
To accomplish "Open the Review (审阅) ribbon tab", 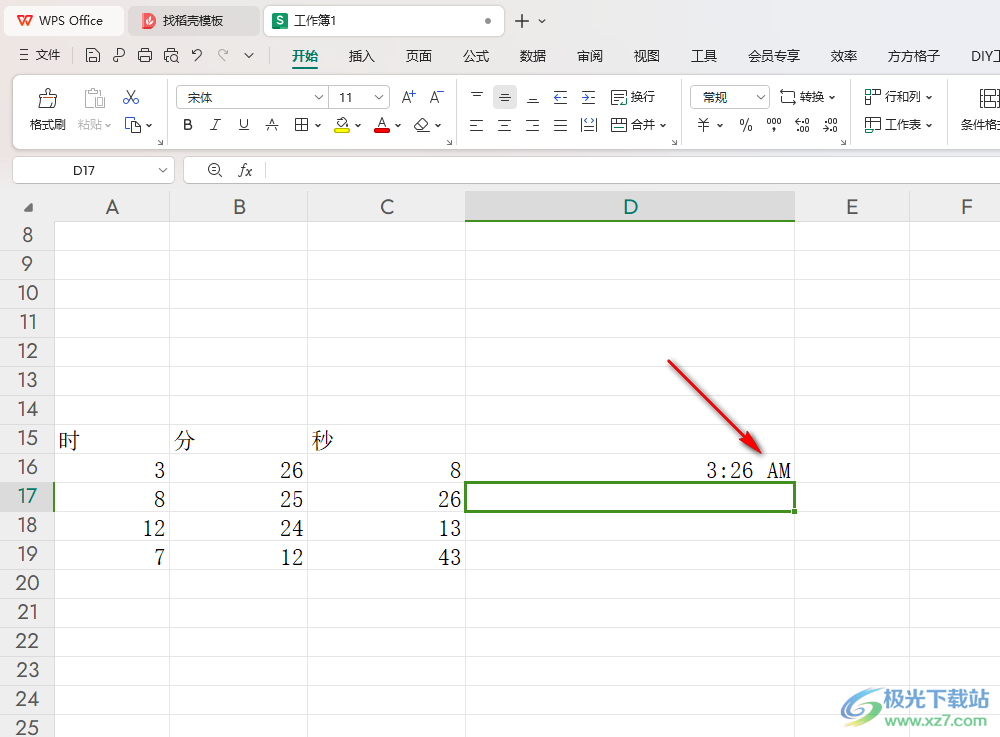I will coord(590,56).
